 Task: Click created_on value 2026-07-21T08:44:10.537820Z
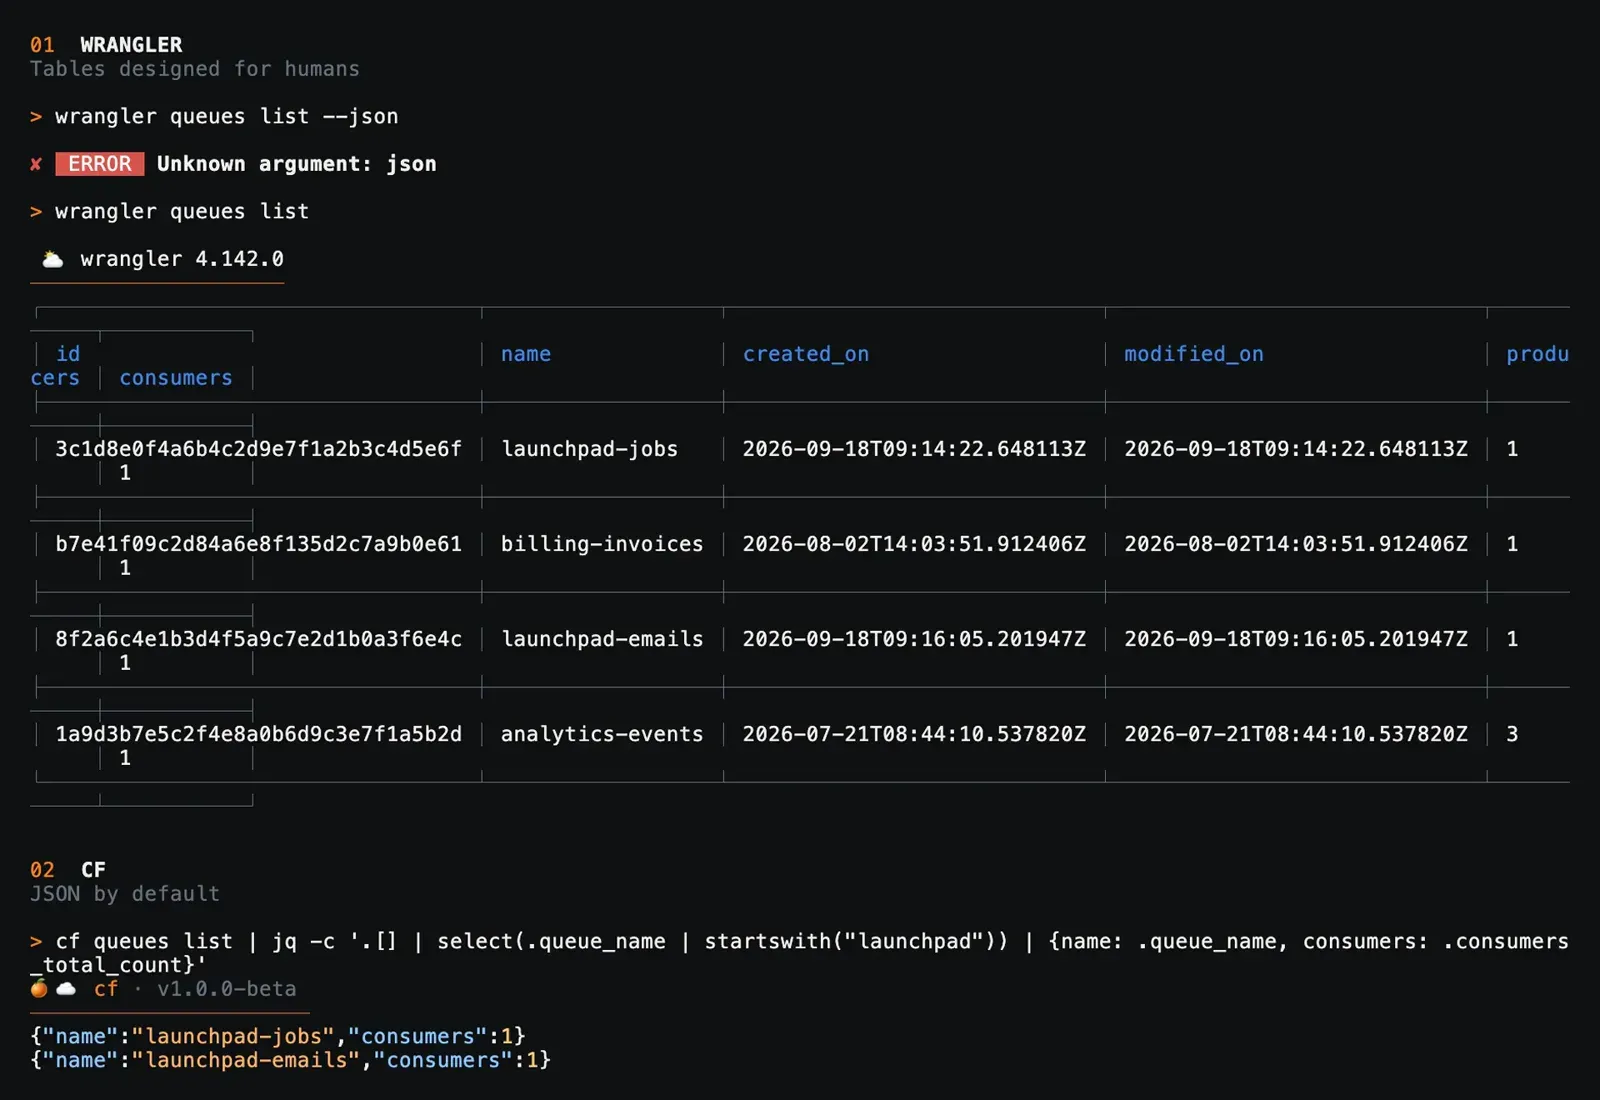[914, 734]
